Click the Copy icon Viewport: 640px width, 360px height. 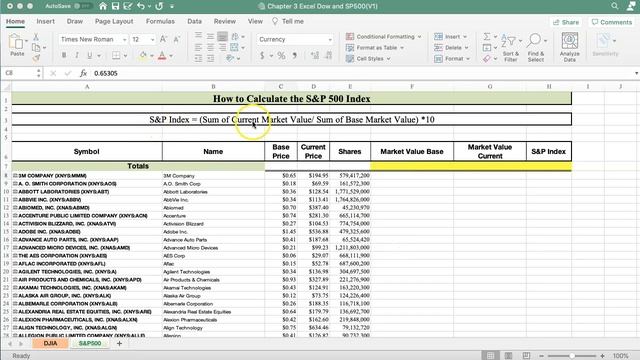36,48
